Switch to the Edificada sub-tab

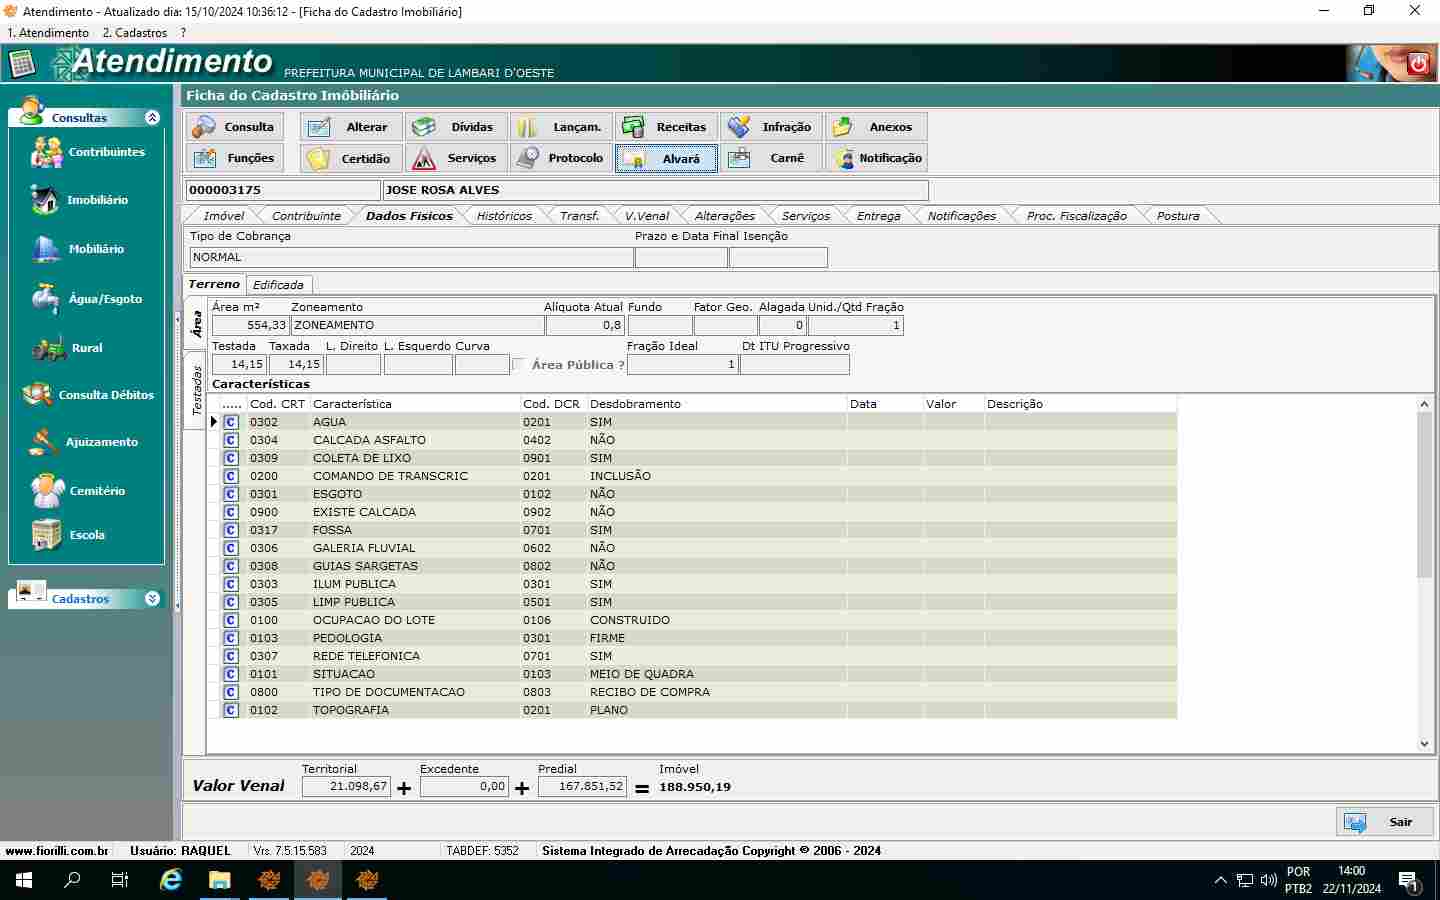point(278,285)
